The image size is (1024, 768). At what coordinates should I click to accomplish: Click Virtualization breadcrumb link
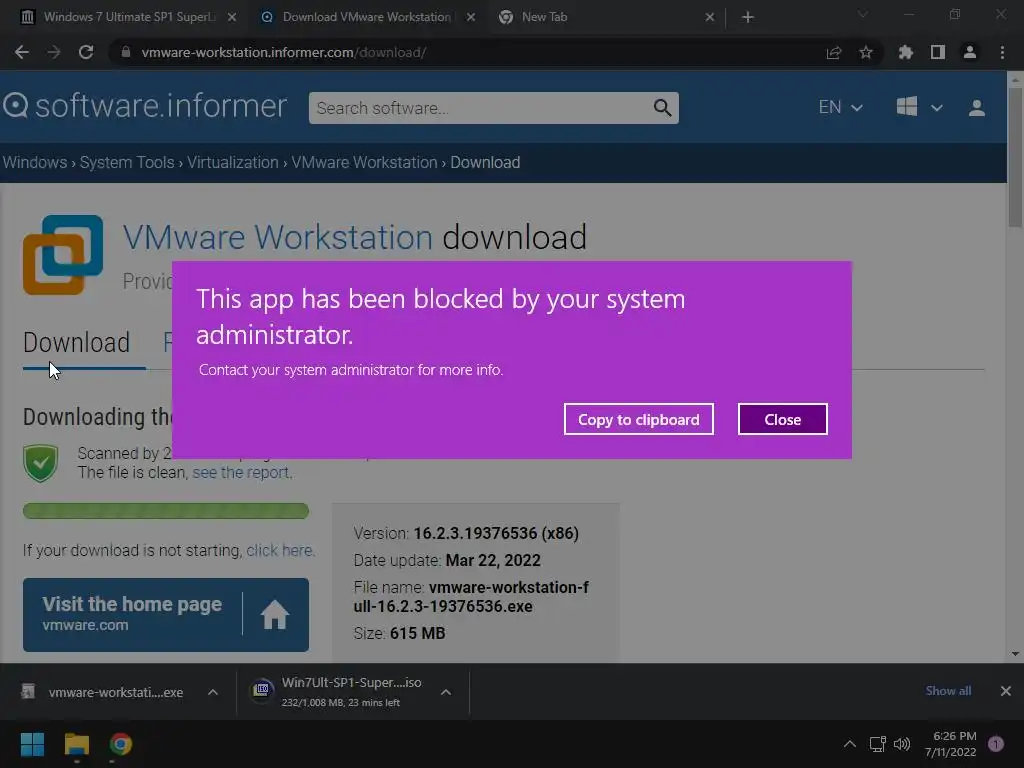(x=232, y=162)
